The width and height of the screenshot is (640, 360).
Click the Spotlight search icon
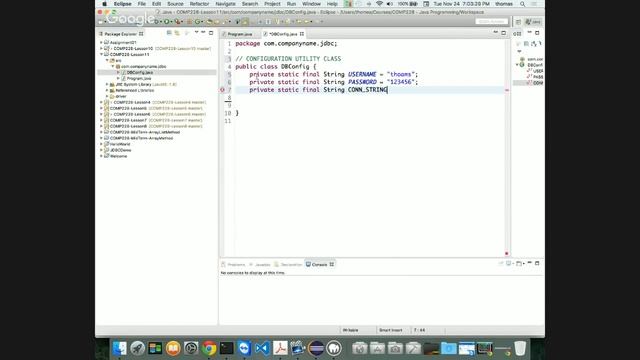pyautogui.click(x=522, y=4)
